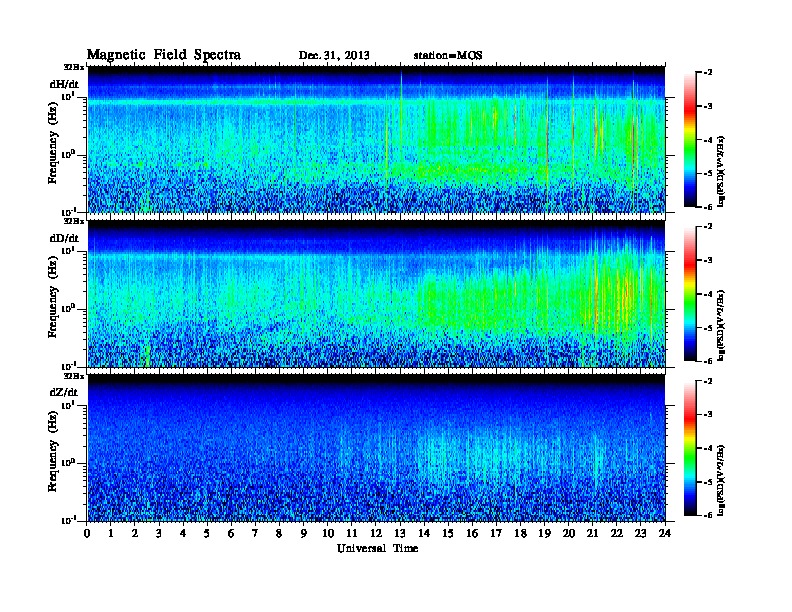
Task: Click hour 12 on time axis
Action: point(376,534)
